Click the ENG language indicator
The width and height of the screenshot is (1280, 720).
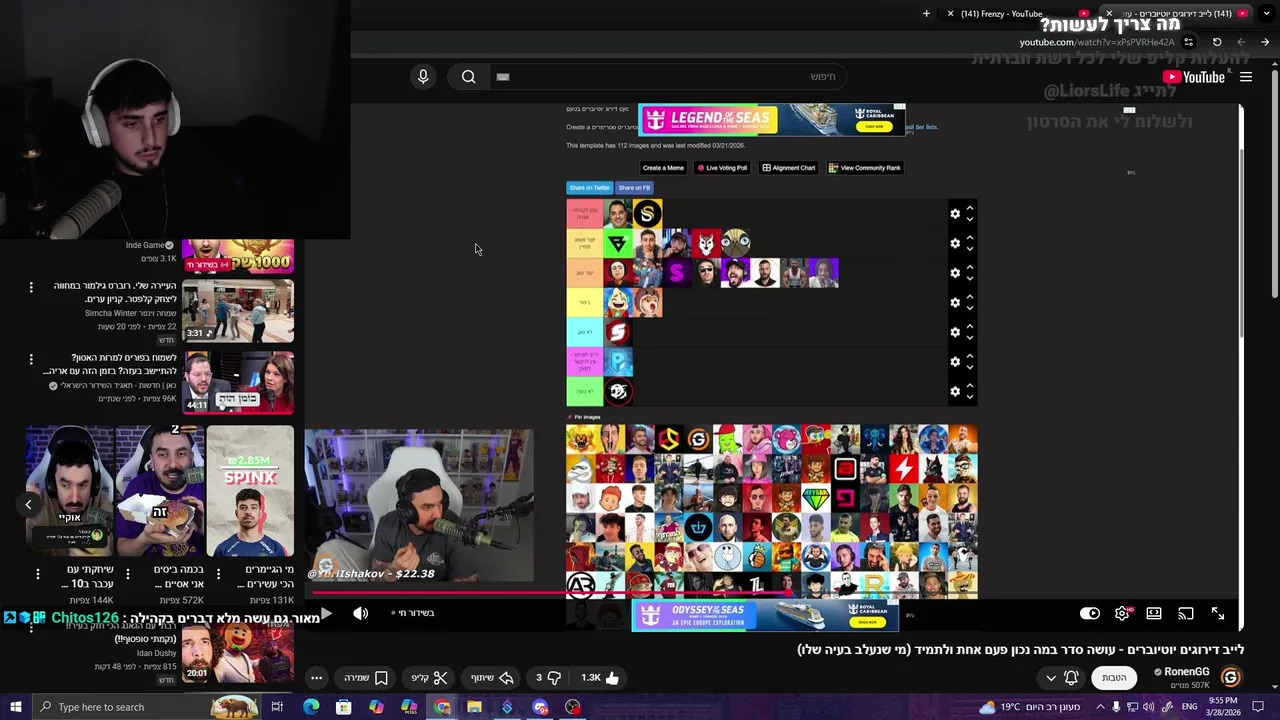coord(1188,707)
